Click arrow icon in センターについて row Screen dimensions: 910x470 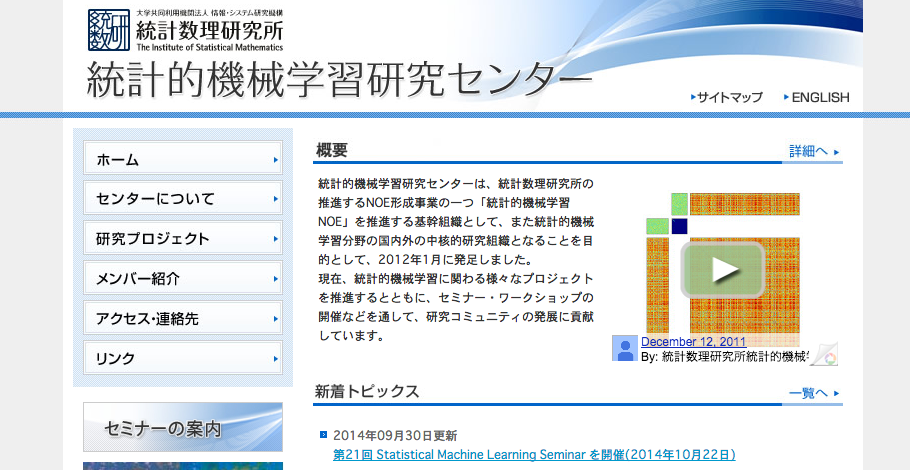click(276, 199)
